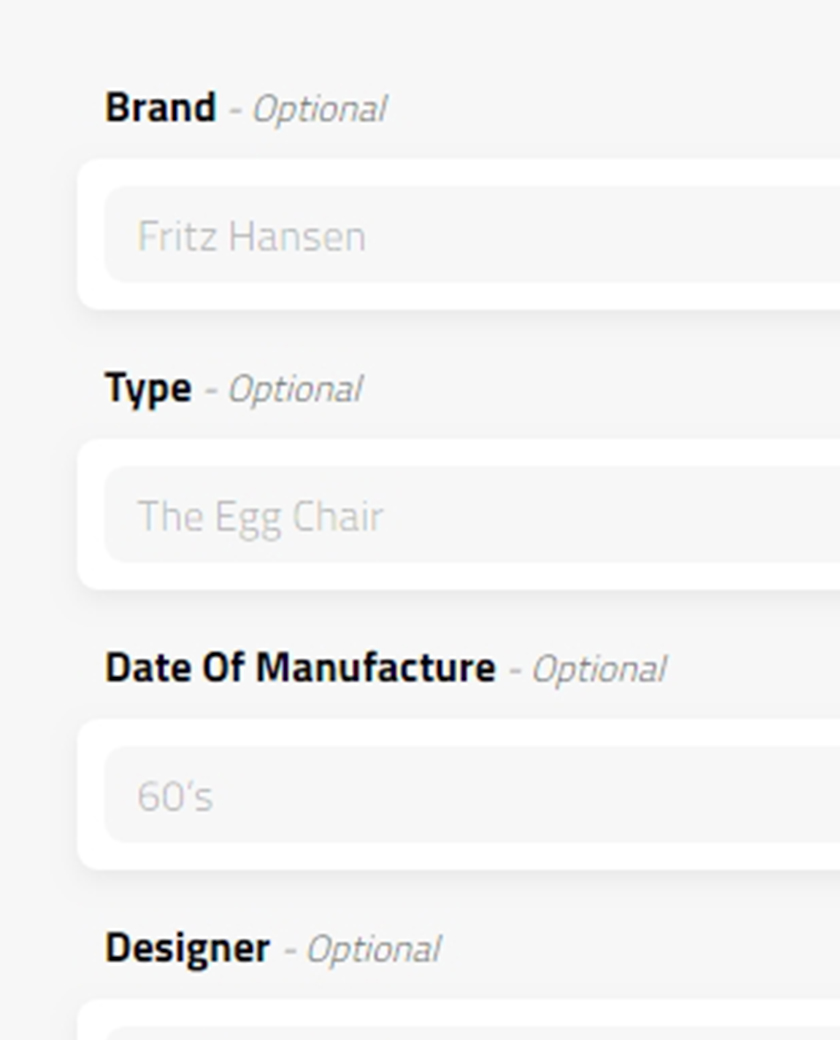Click Optional next to Designer
The image size is (840, 1040).
[x=373, y=949]
